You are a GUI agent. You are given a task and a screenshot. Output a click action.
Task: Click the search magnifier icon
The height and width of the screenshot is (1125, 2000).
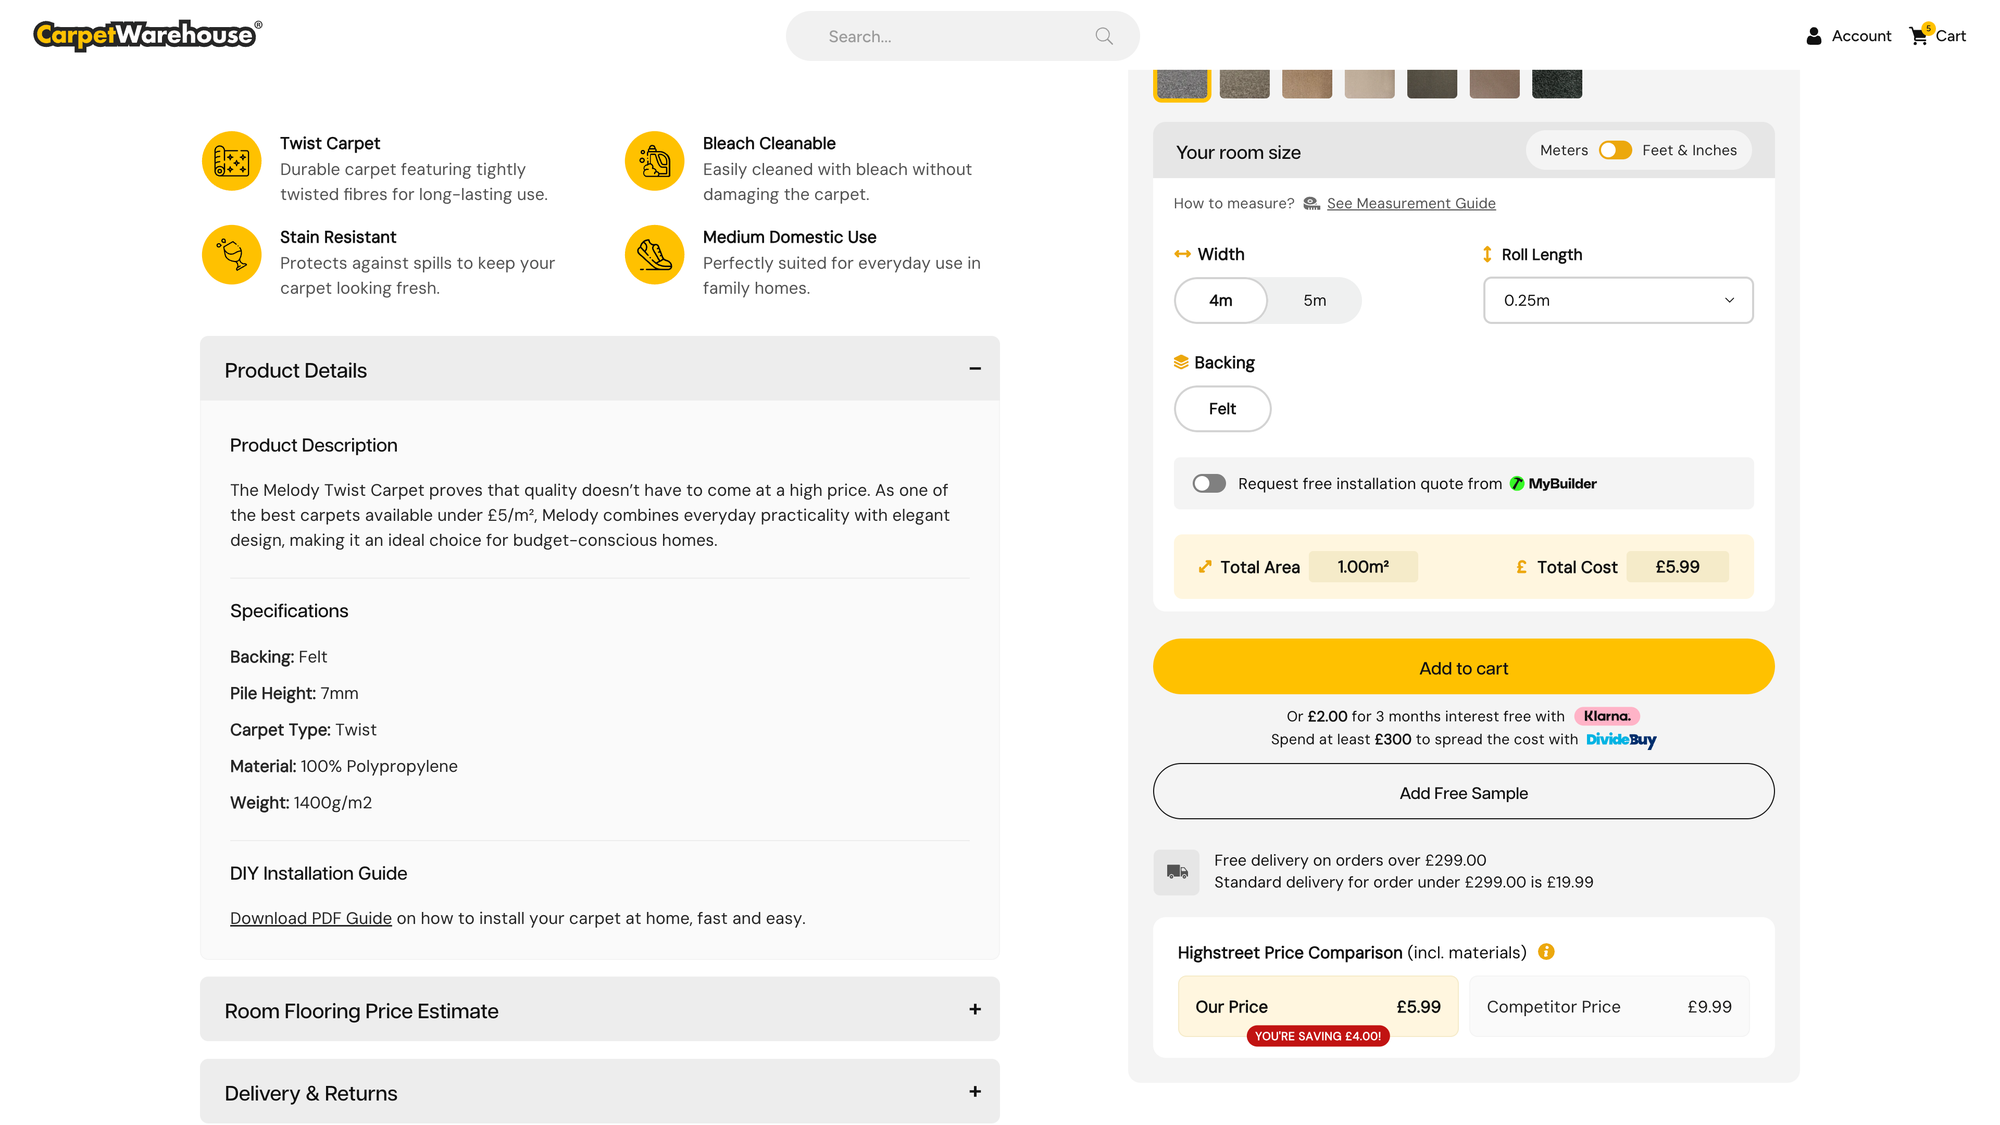coord(1104,36)
